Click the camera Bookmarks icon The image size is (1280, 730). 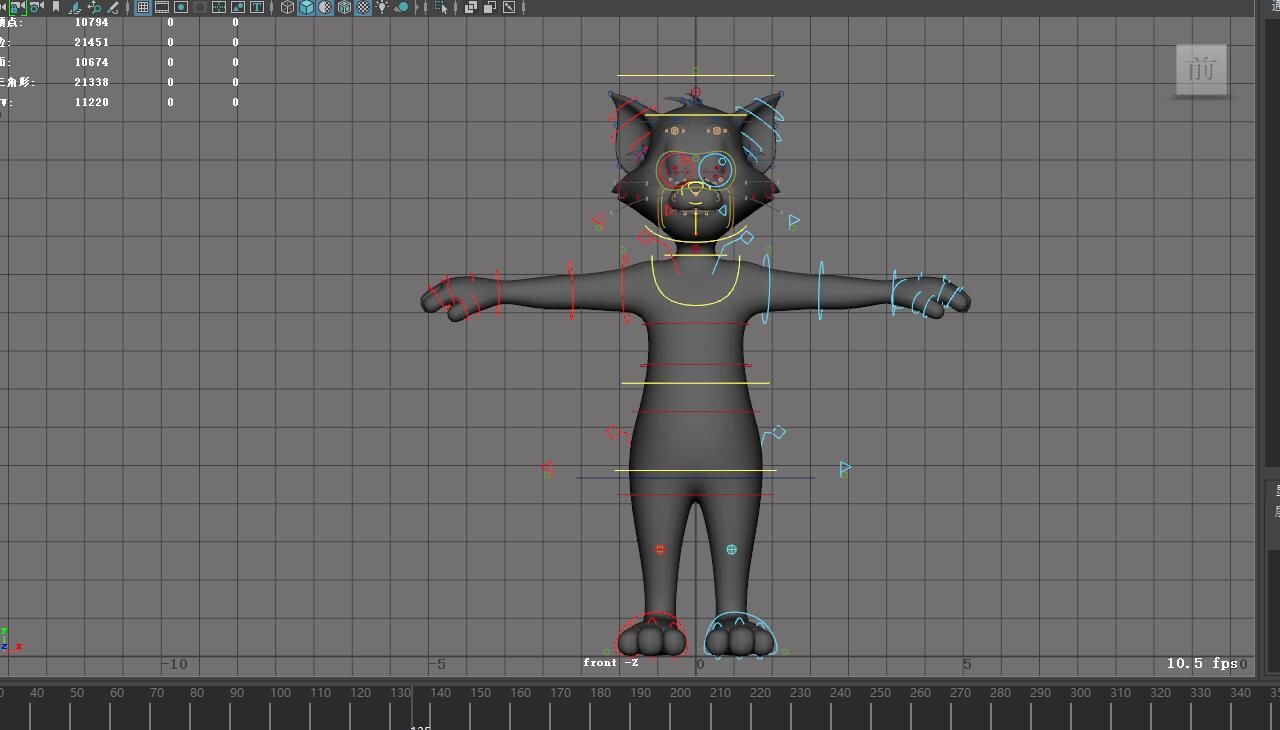click(x=56, y=7)
